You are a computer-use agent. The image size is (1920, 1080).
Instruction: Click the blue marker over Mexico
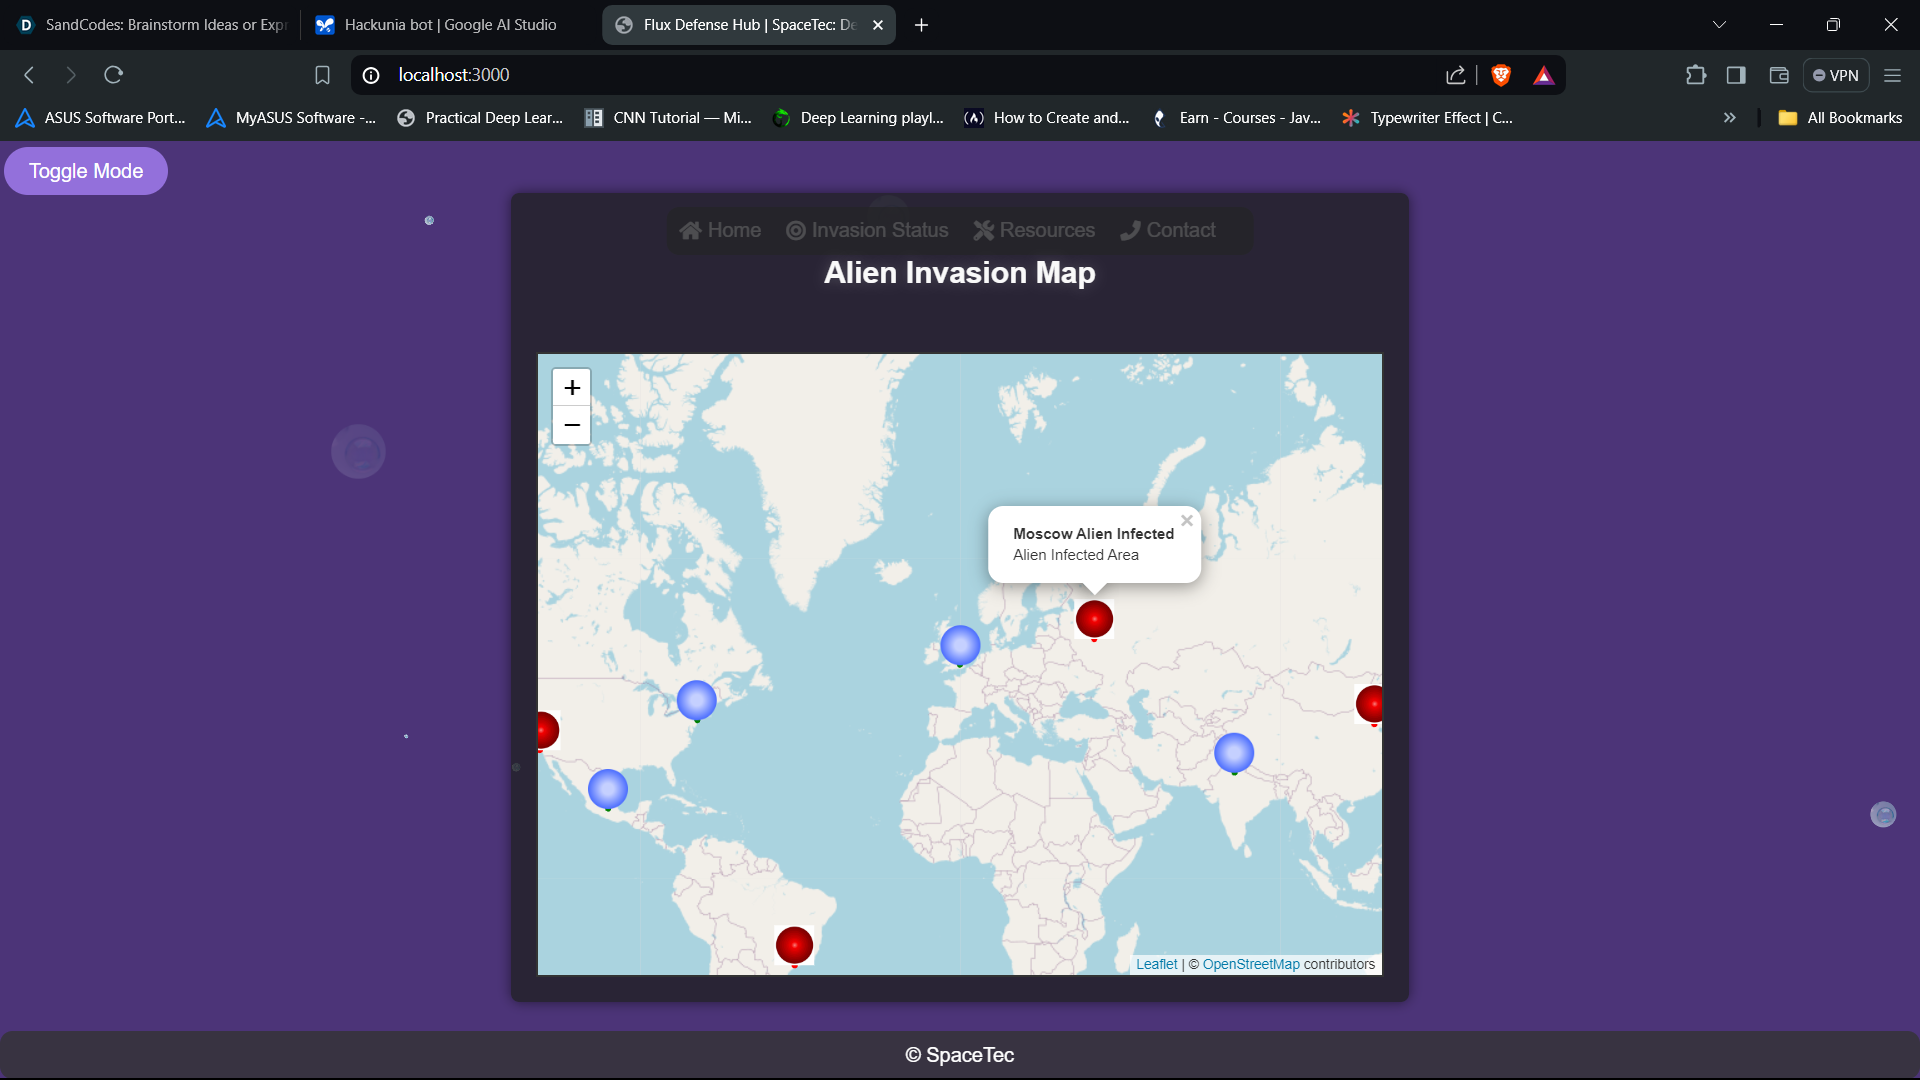coord(608,789)
